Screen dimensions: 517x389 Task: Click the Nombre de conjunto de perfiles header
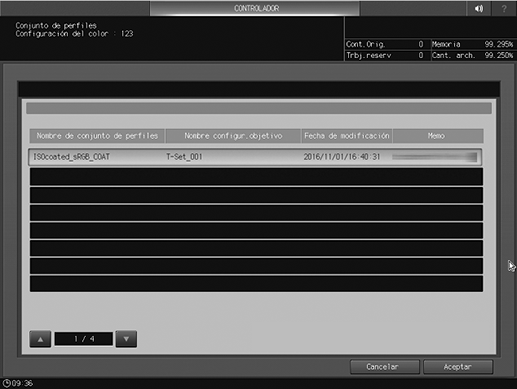tap(97, 136)
